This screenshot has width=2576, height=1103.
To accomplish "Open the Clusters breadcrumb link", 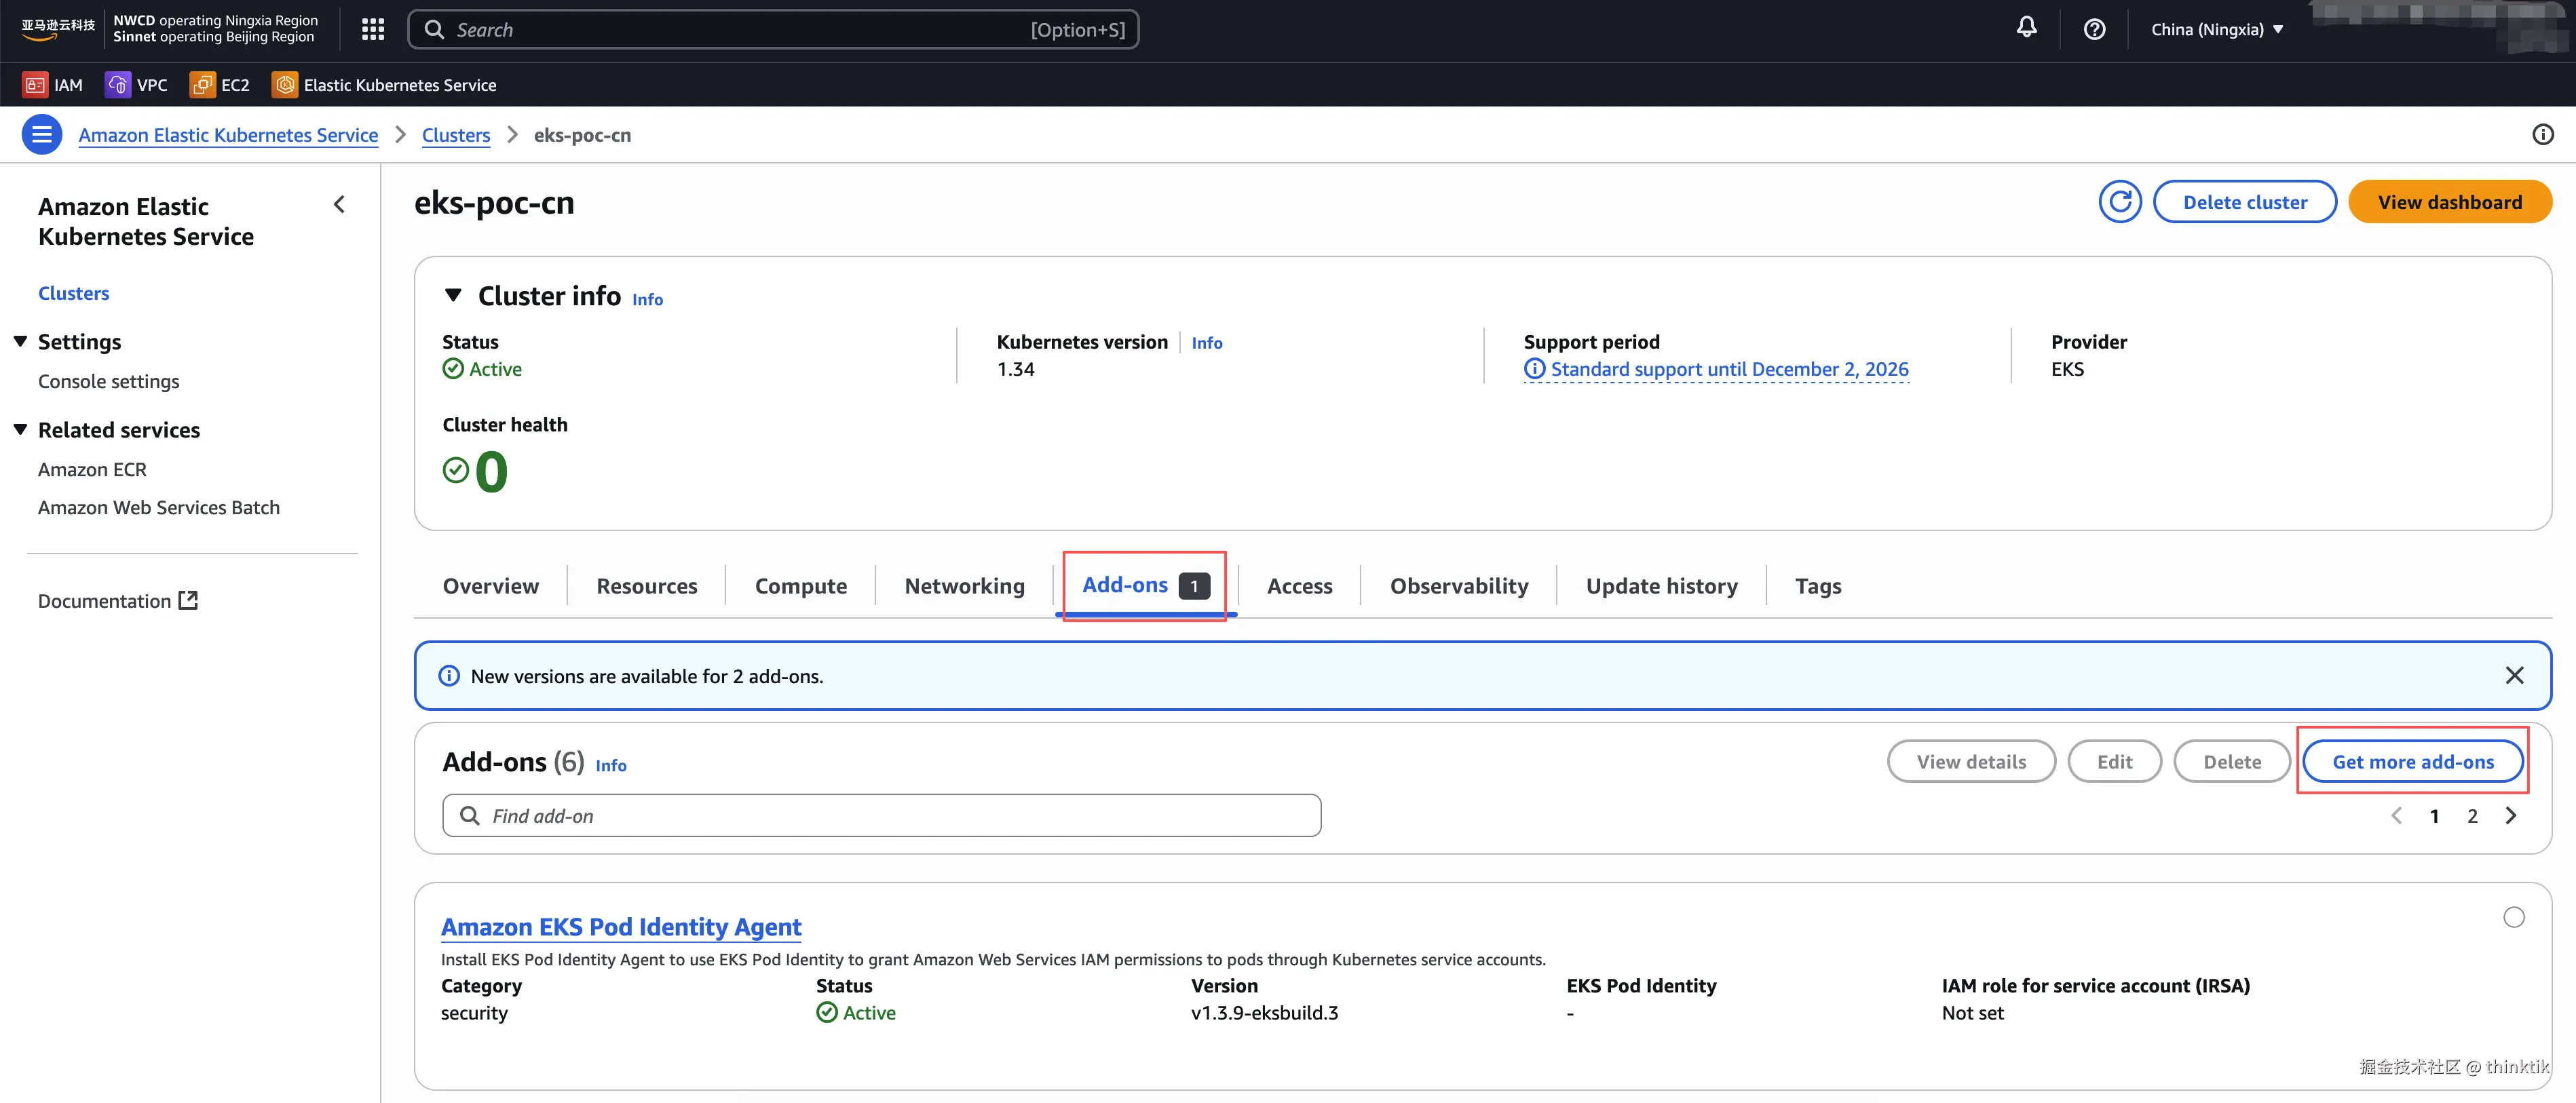I will click(456, 135).
